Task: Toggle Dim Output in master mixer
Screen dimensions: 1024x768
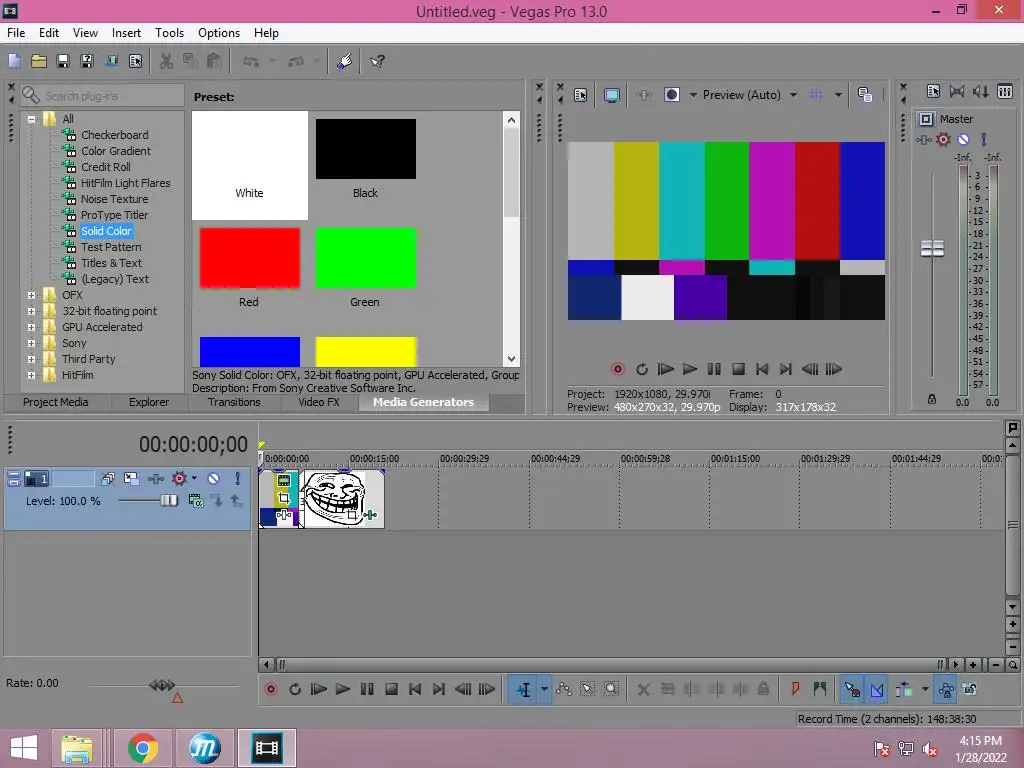Action: coord(980,91)
